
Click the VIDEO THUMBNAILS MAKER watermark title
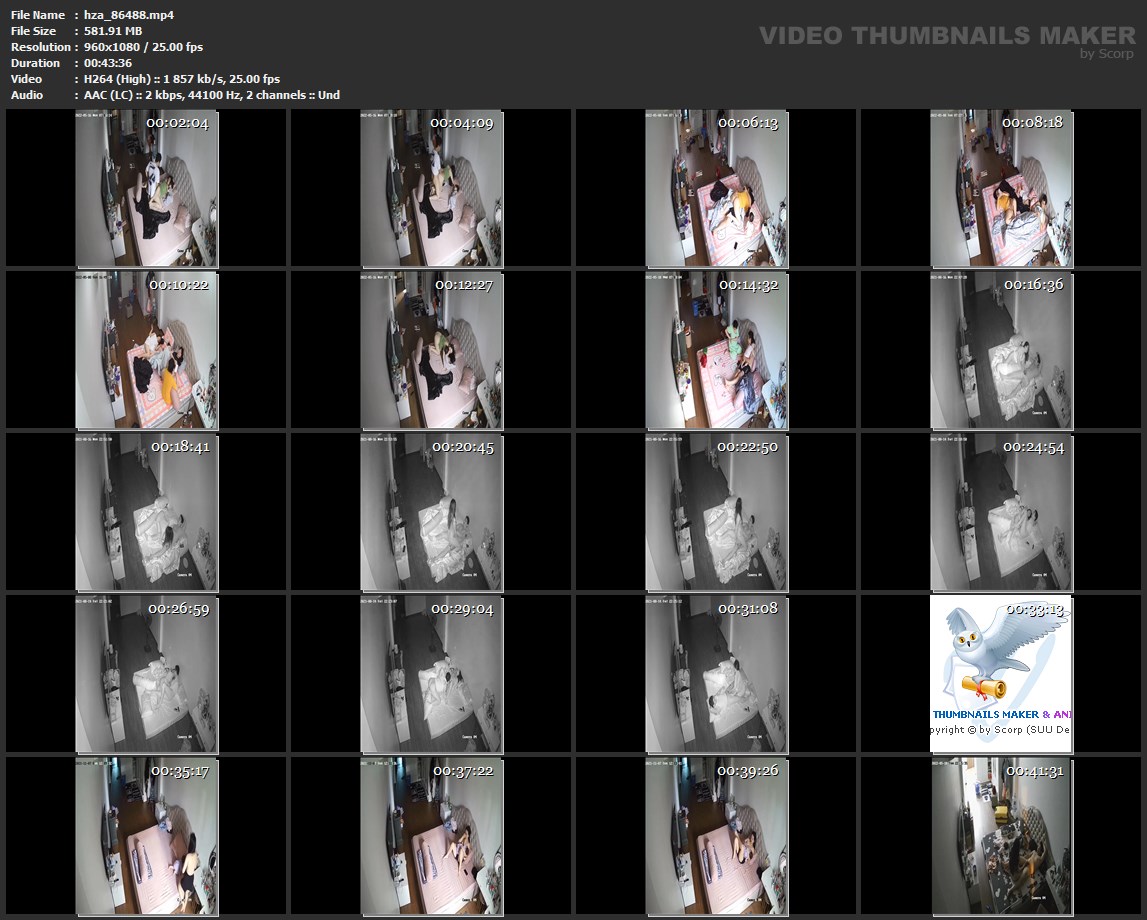(x=946, y=36)
